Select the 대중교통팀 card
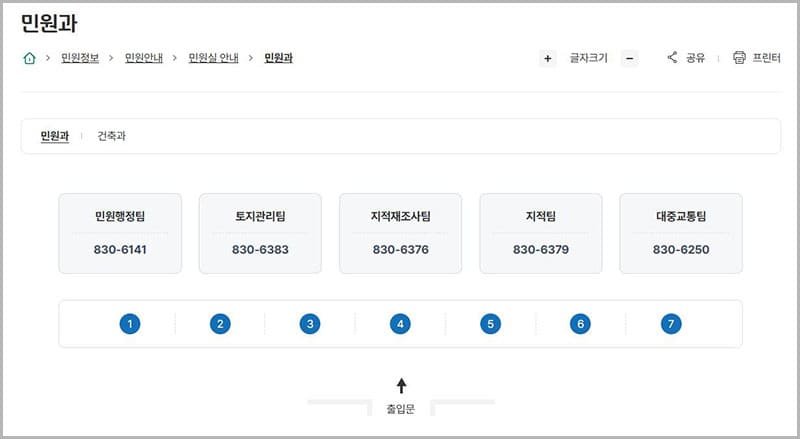Image resolution: width=800 pixels, height=439 pixels. pyautogui.click(x=681, y=233)
